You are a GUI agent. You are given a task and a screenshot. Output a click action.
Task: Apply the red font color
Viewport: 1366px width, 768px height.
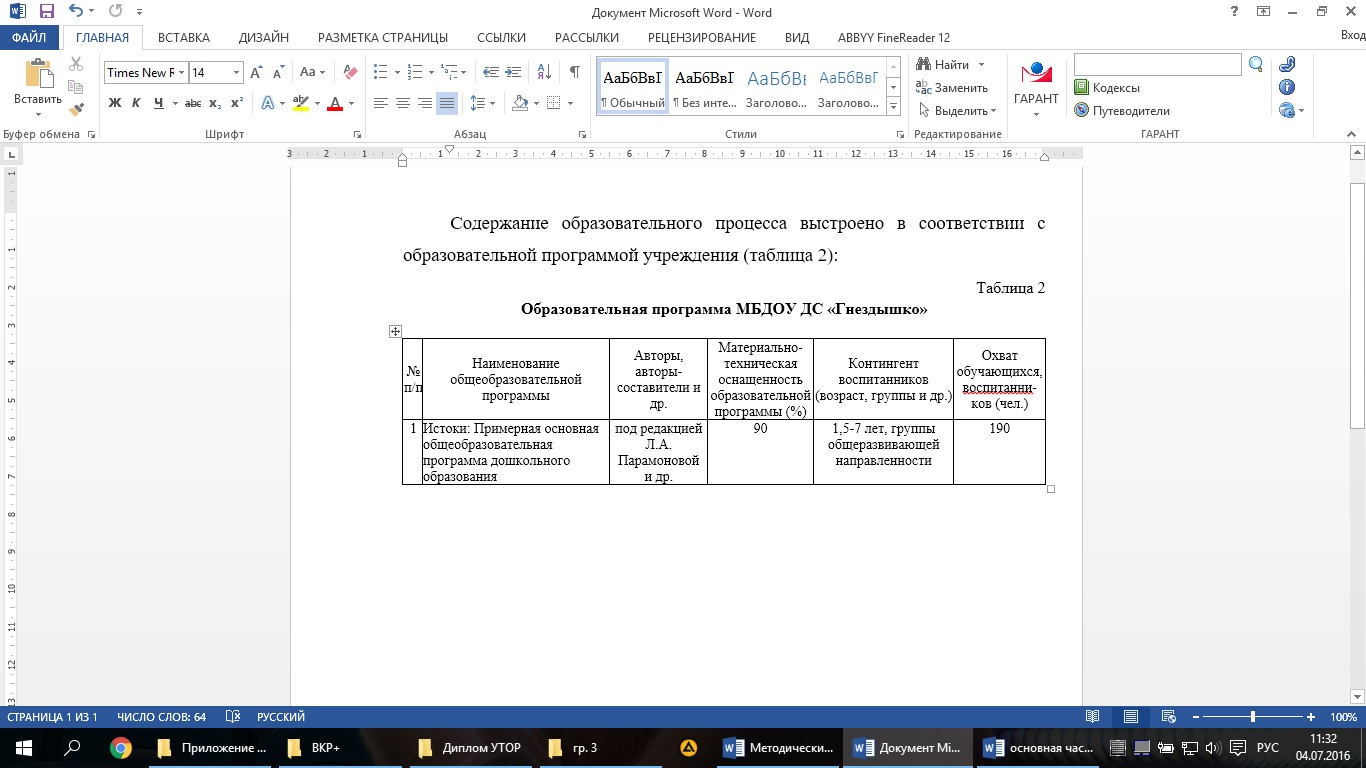point(335,103)
